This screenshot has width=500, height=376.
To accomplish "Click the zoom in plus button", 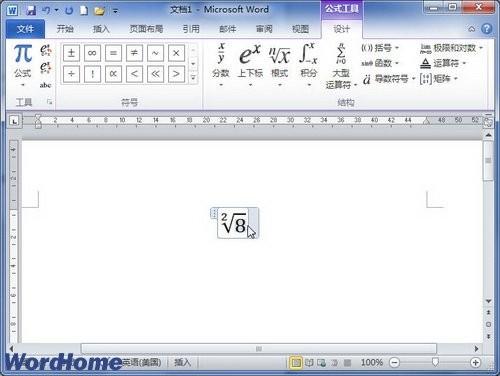I will 475,362.
